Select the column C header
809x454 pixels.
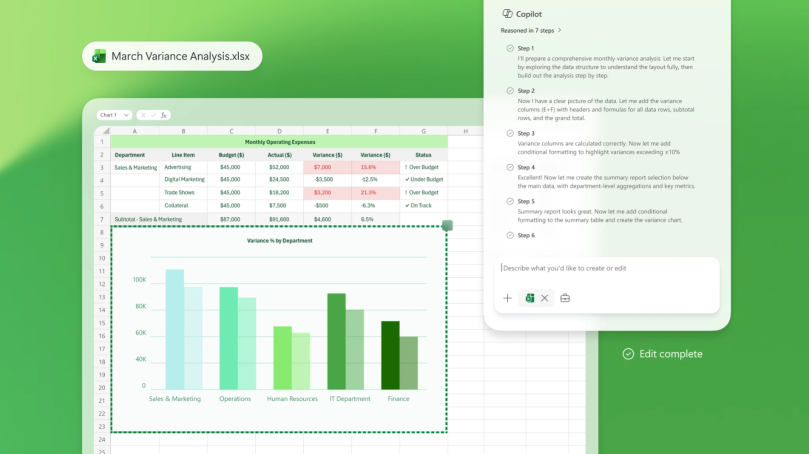point(231,131)
